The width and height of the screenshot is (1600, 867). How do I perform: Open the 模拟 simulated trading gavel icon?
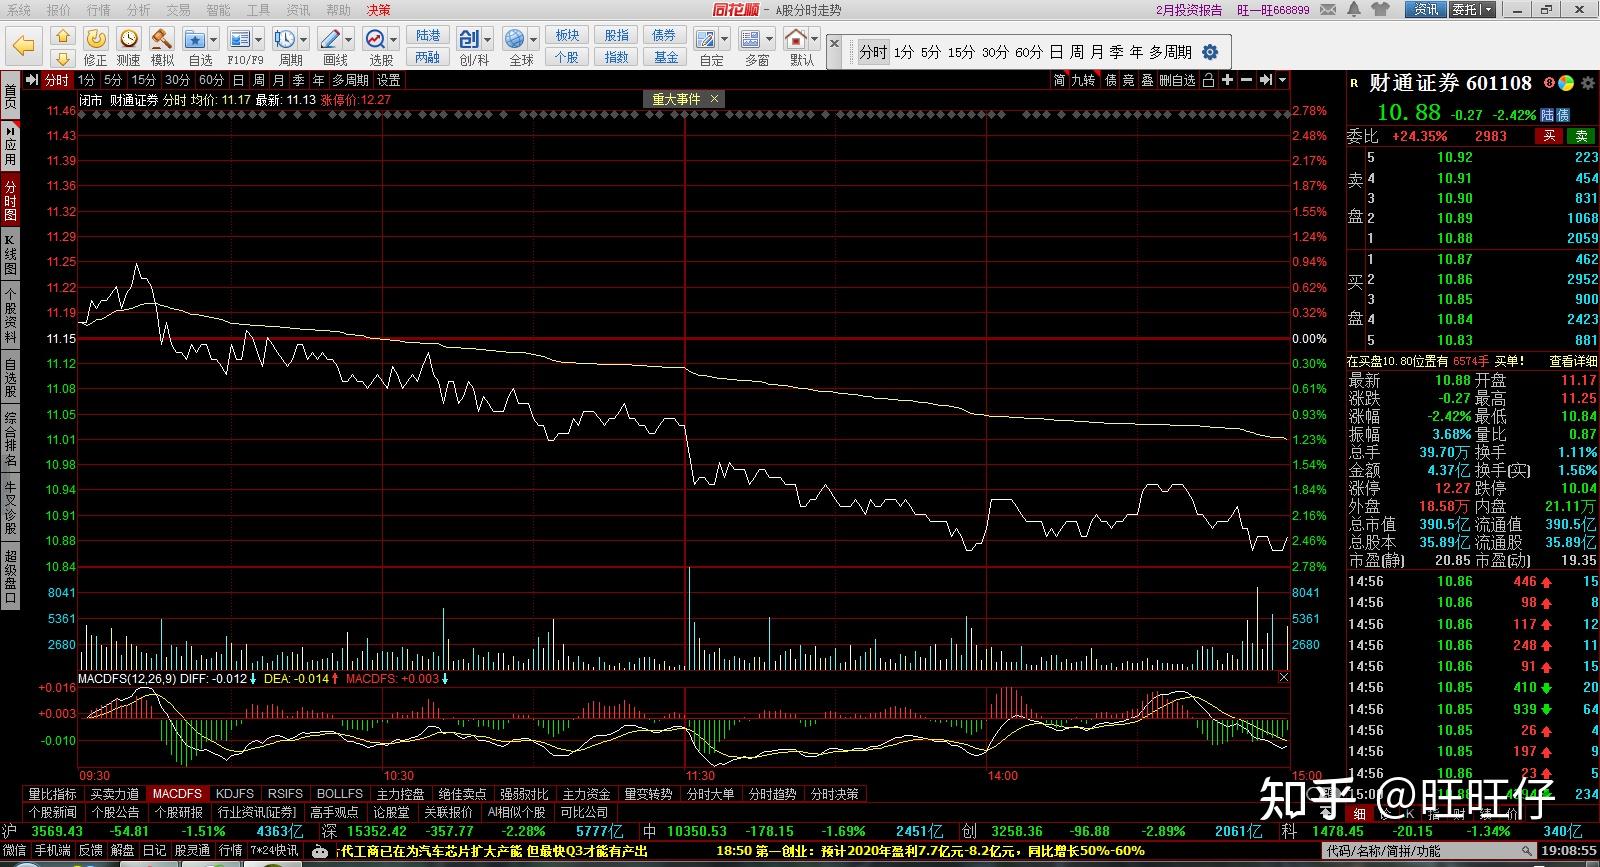tap(162, 39)
